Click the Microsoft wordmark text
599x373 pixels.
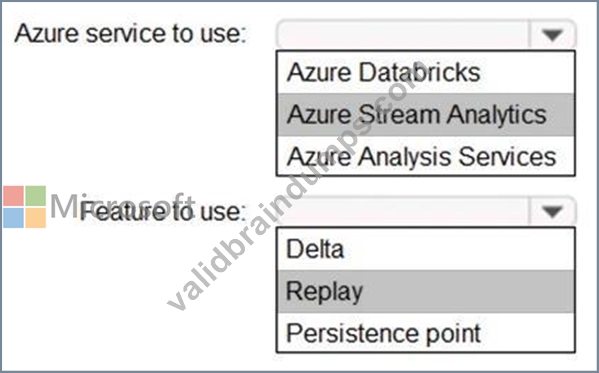click(x=122, y=206)
